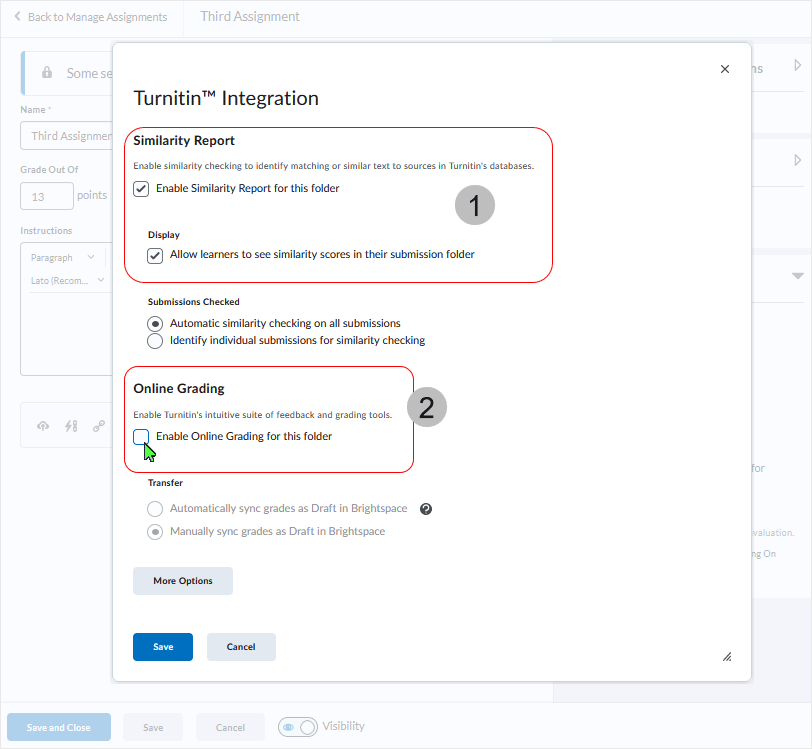The height and width of the screenshot is (749, 812).
Task: Click the background page Cancel button
Action: 230,727
